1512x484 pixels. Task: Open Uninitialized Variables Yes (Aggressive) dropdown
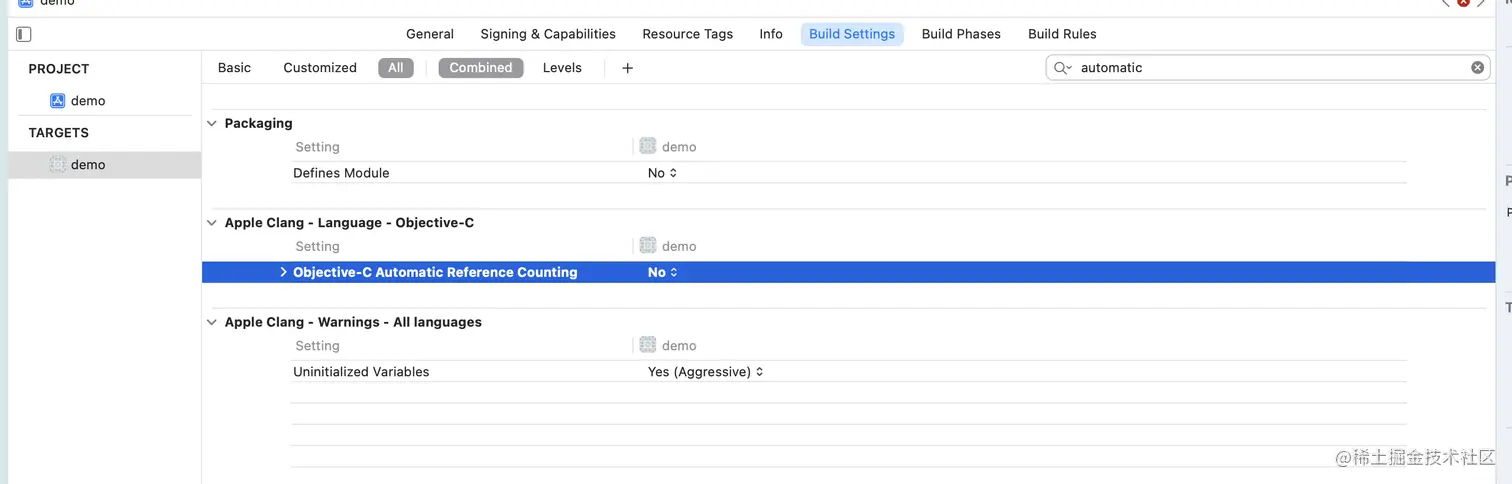[x=705, y=372]
